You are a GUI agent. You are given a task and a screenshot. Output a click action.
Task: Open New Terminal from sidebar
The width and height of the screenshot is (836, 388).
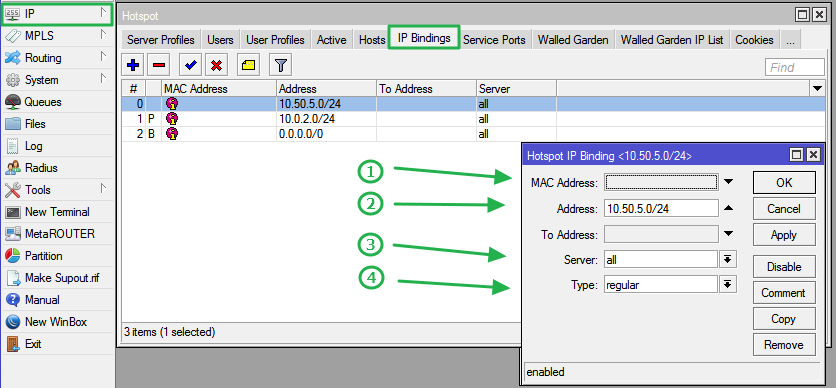[57, 212]
